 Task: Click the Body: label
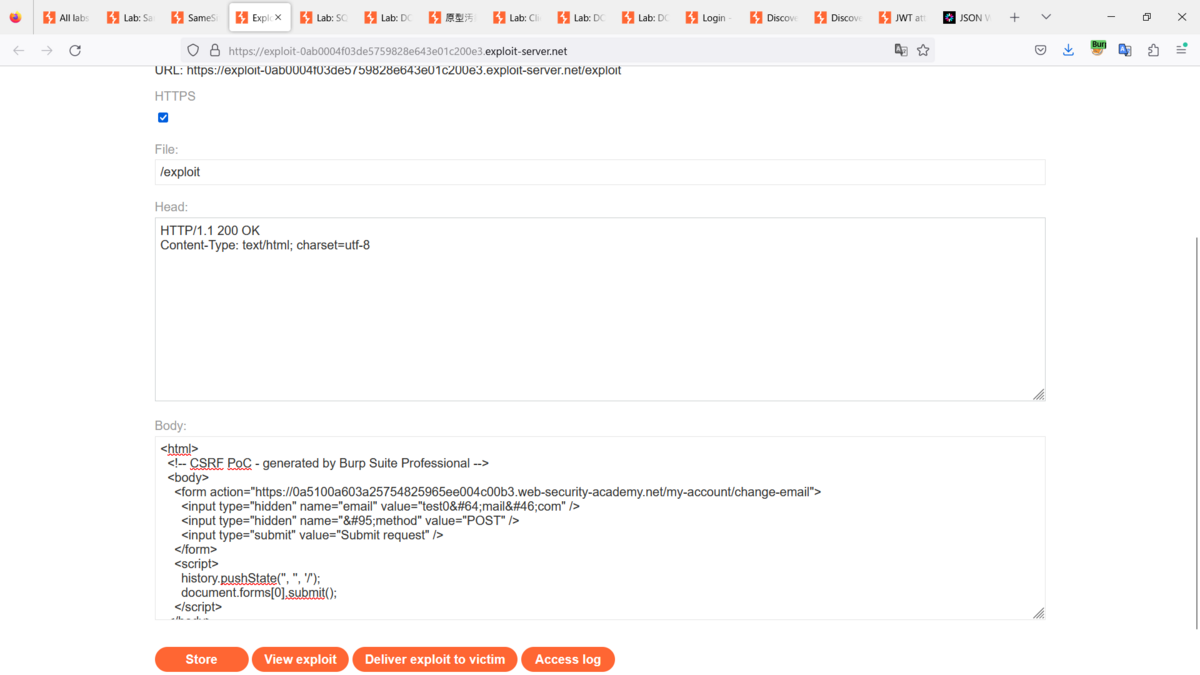[x=171, y=426]
